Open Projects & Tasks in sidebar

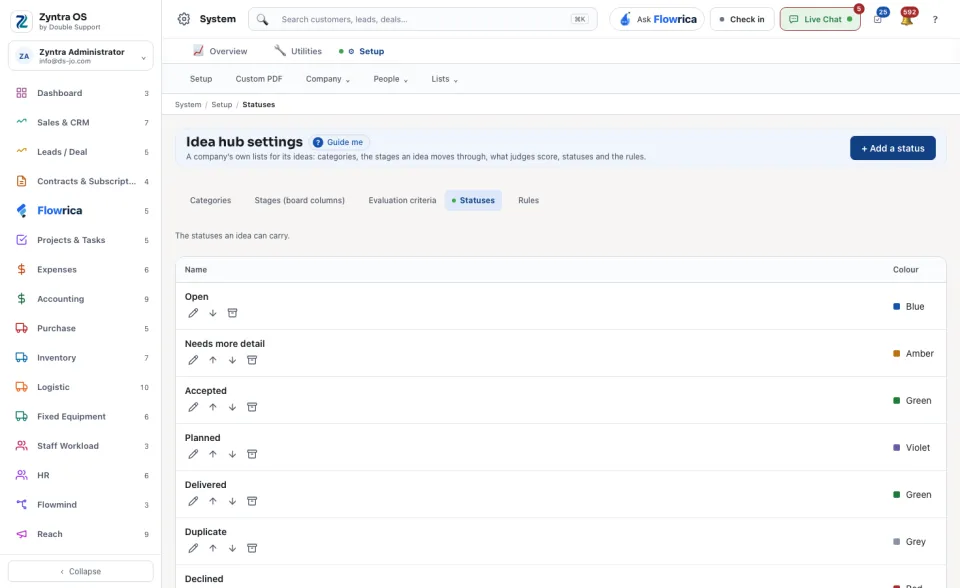pyautogui.click(x=81, y=240)
